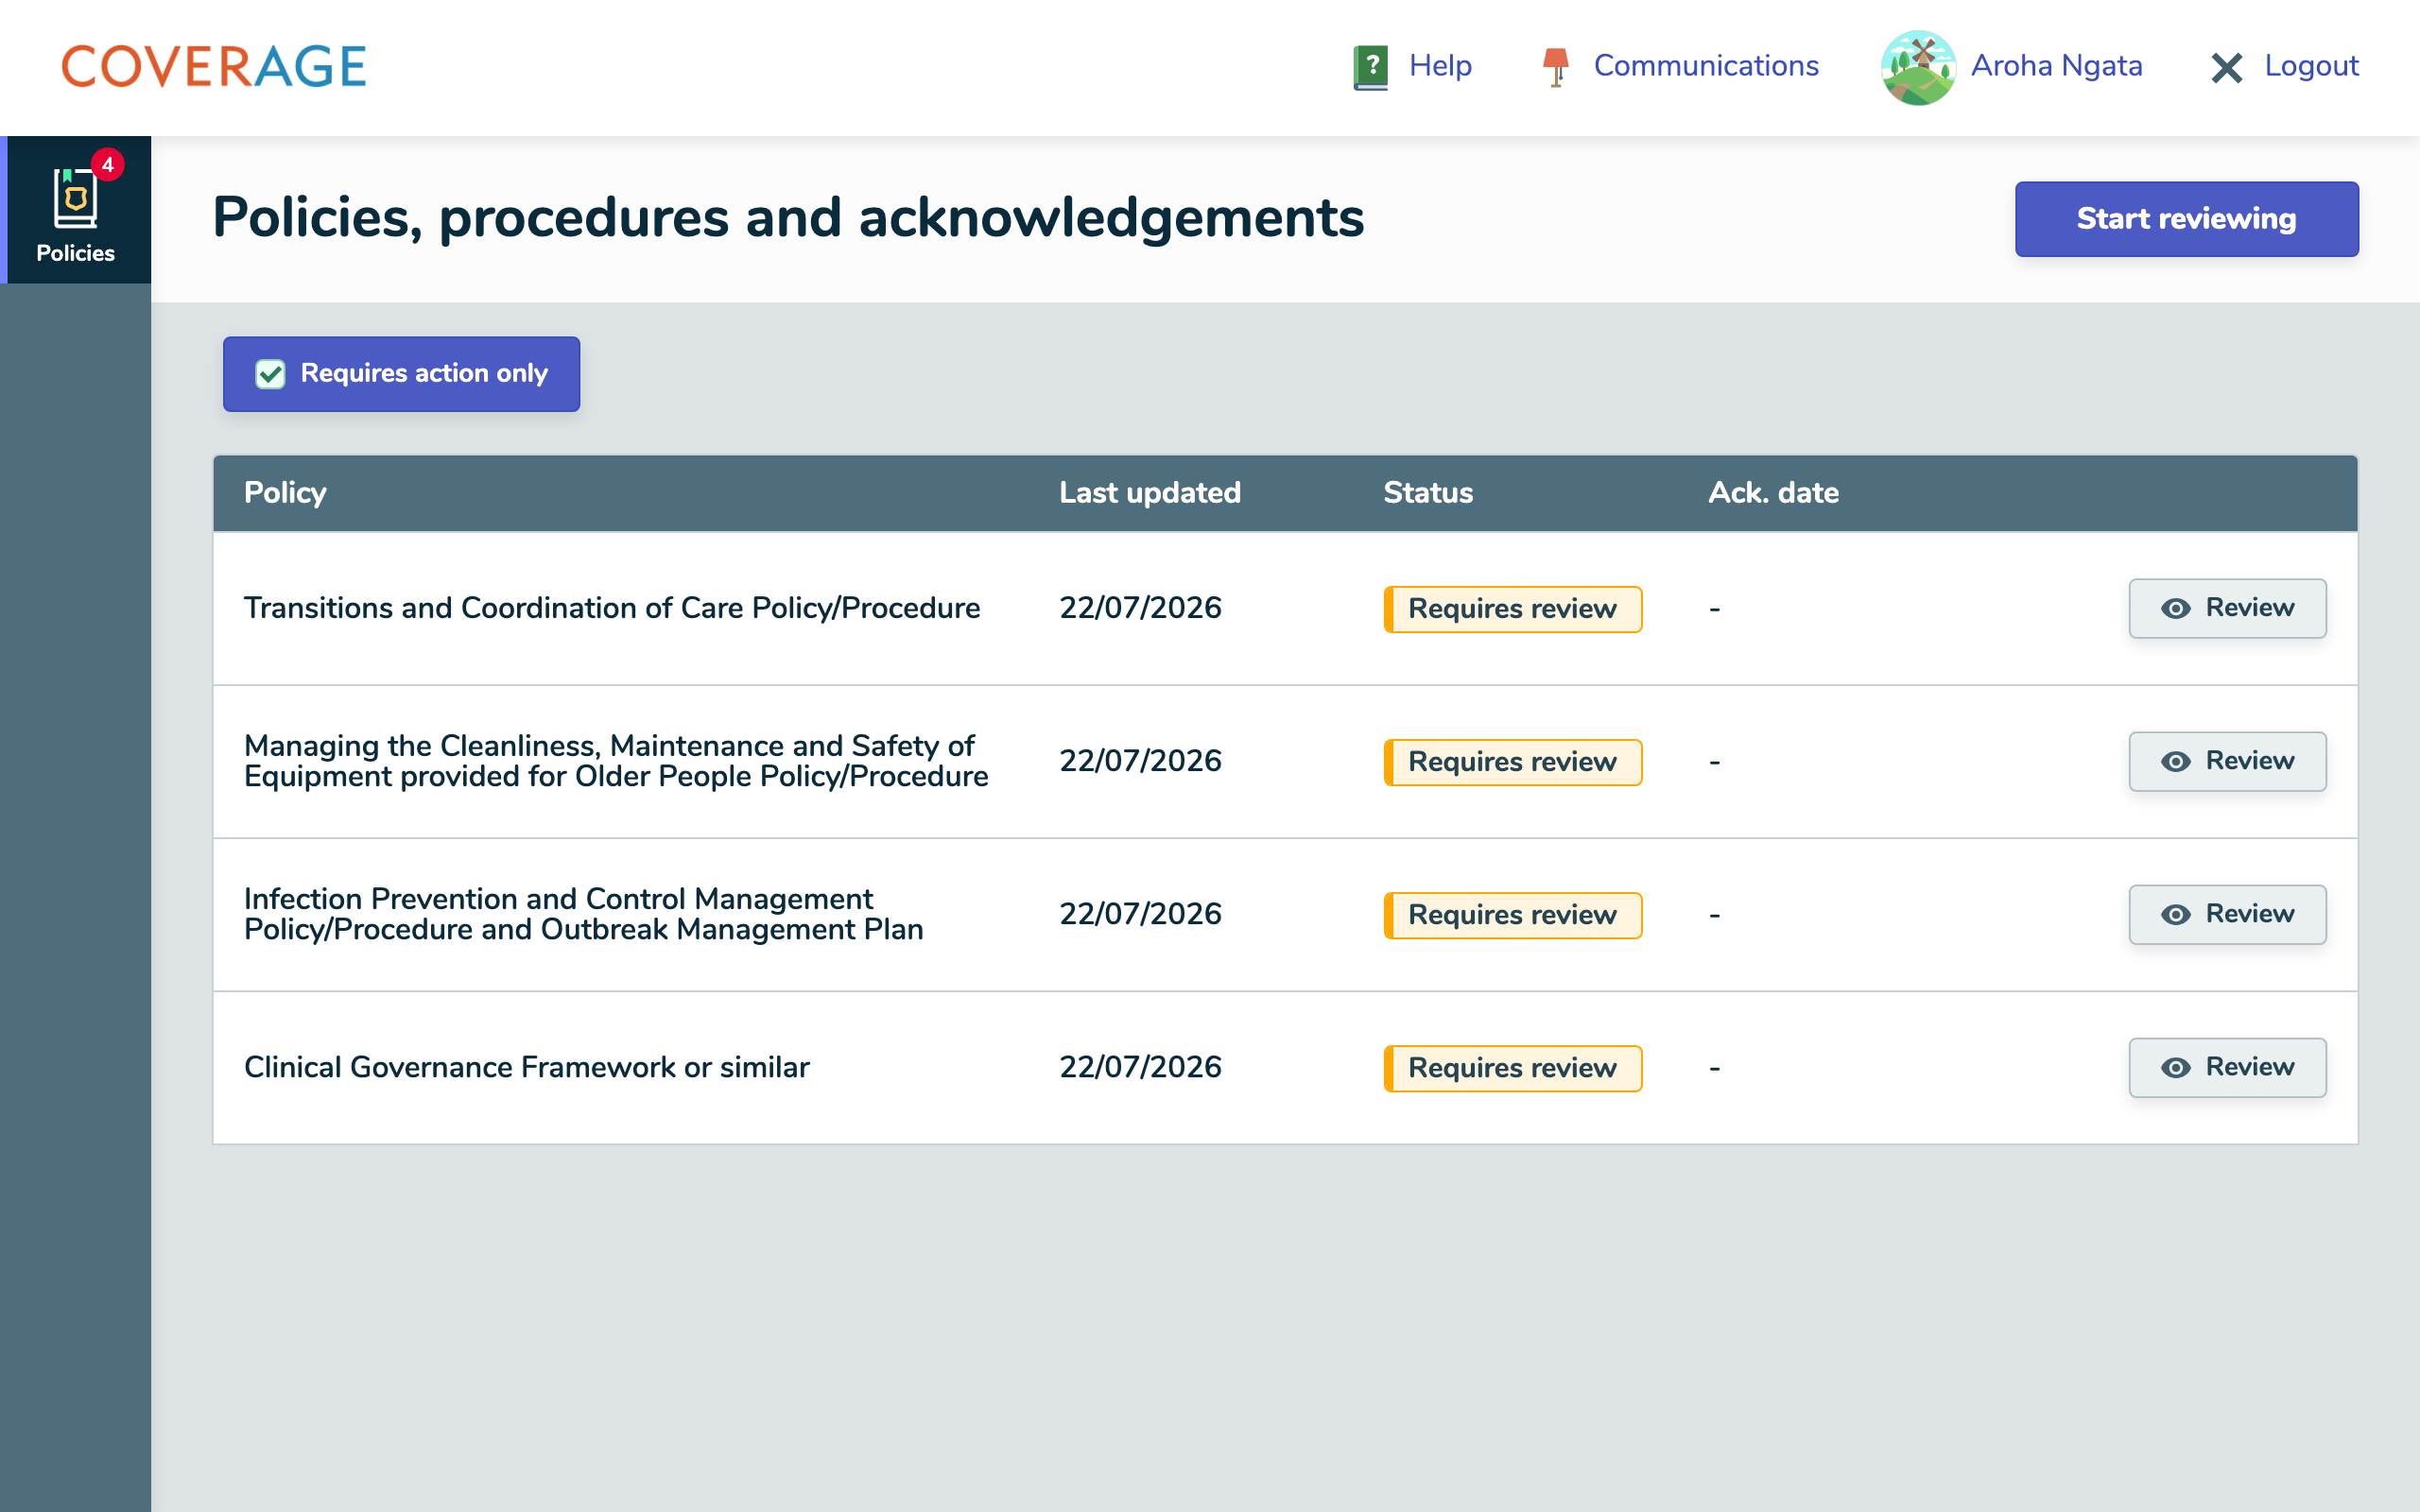Open the Policies sidebar tab
Viewport: 2420px width, 1512px height.
76,210
